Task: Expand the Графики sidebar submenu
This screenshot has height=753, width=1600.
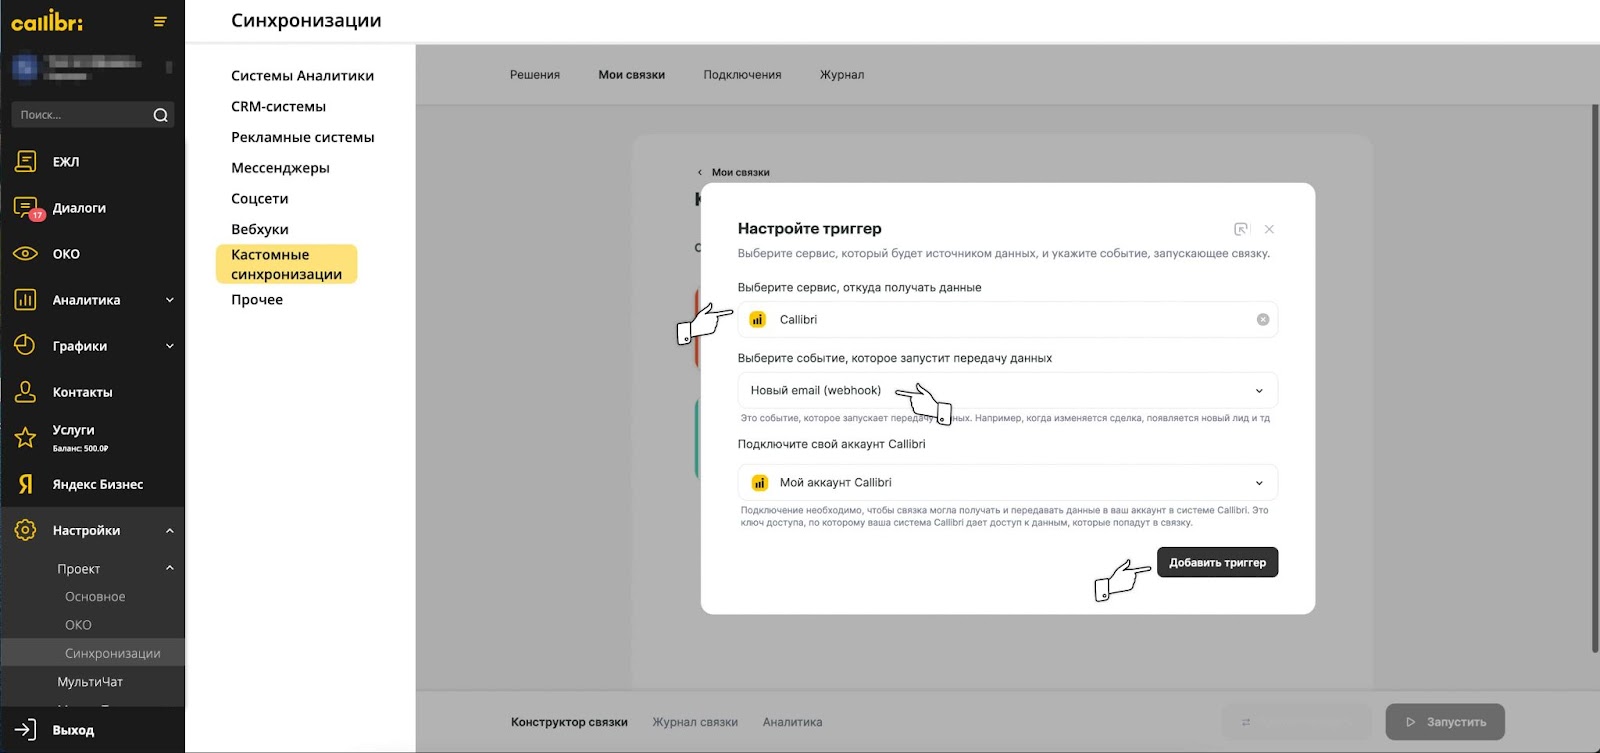Action: (170, 346)
